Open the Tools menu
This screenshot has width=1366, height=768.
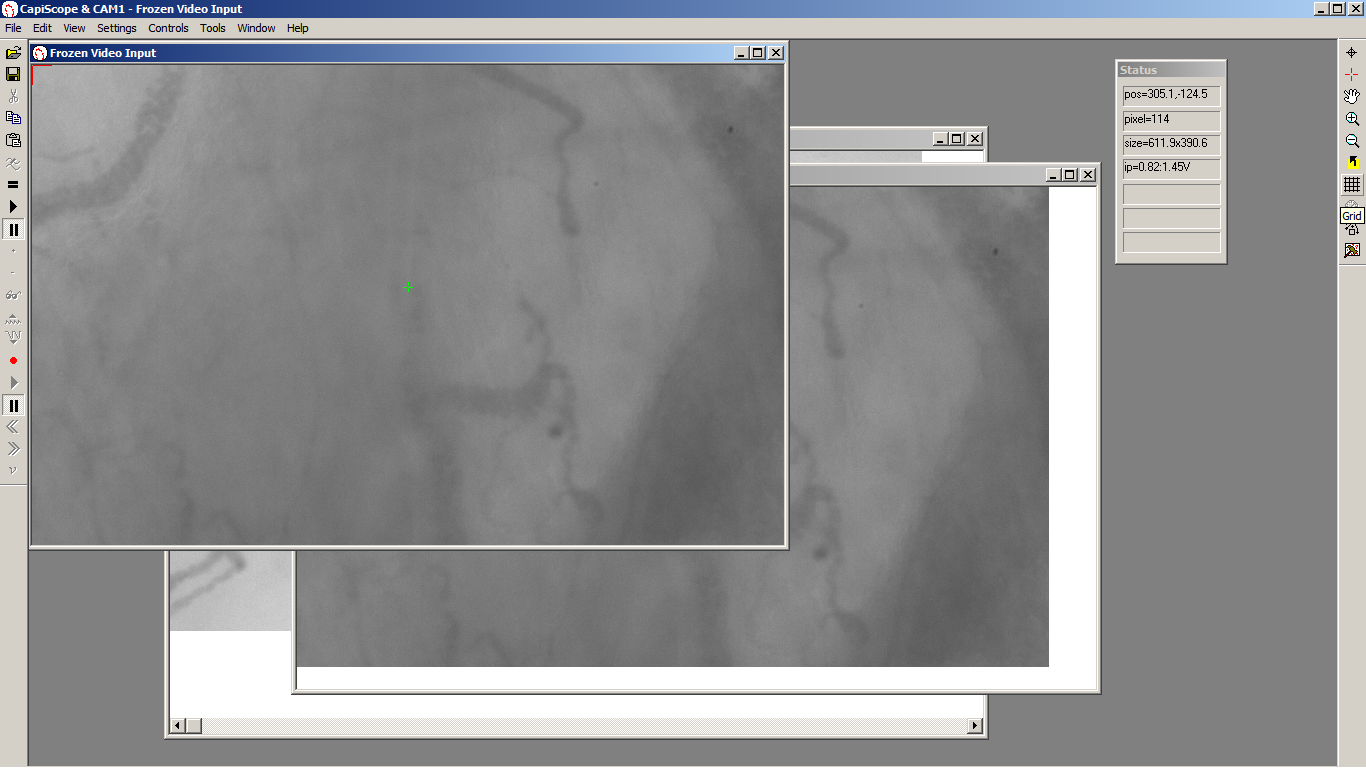tap(213, 28)
